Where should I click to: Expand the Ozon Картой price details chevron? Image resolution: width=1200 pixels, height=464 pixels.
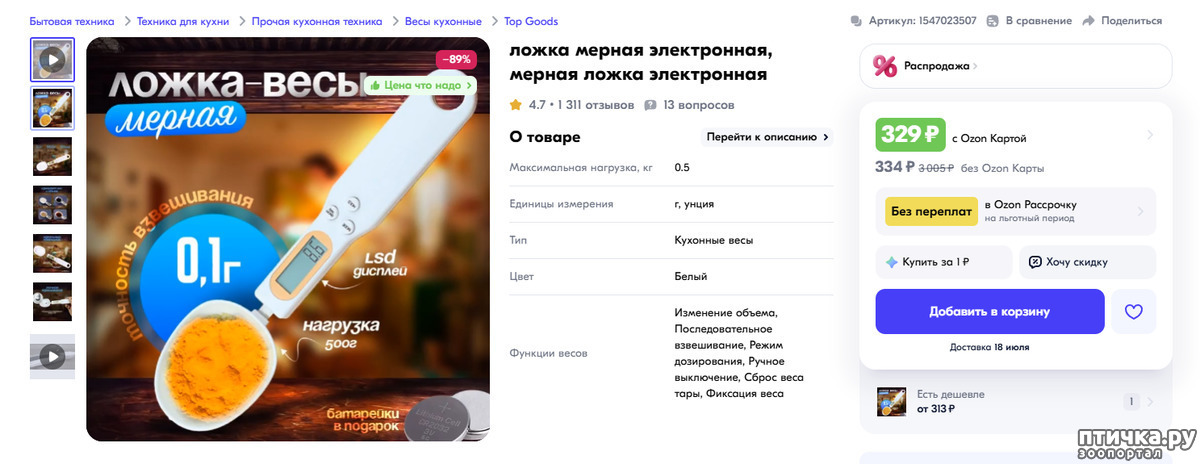click(x=1149, y=135)
